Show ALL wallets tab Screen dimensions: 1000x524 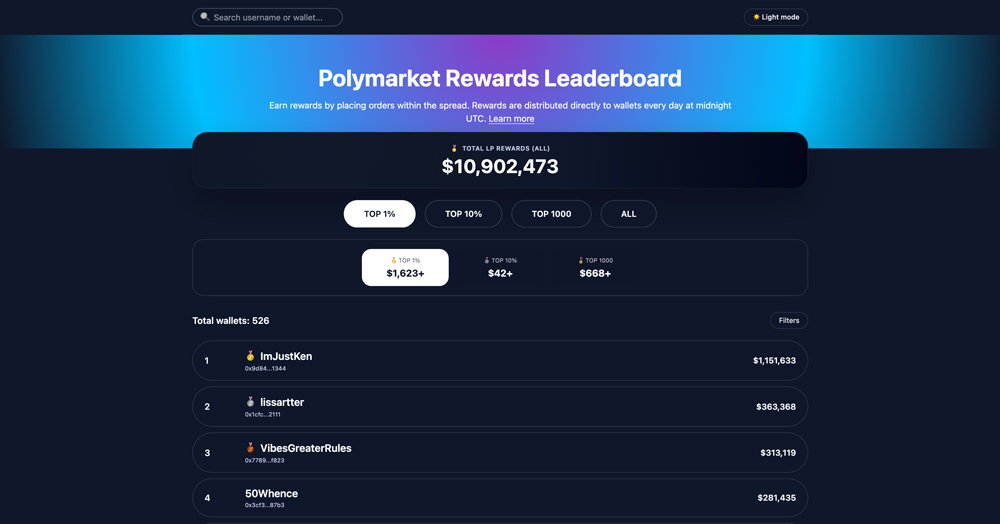click(x=628, y=214)
